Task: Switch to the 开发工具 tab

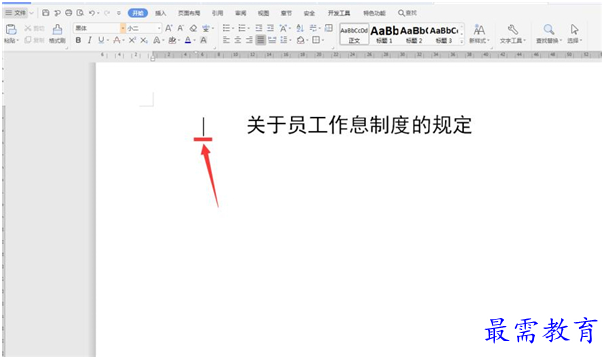Action: point(339,13)
